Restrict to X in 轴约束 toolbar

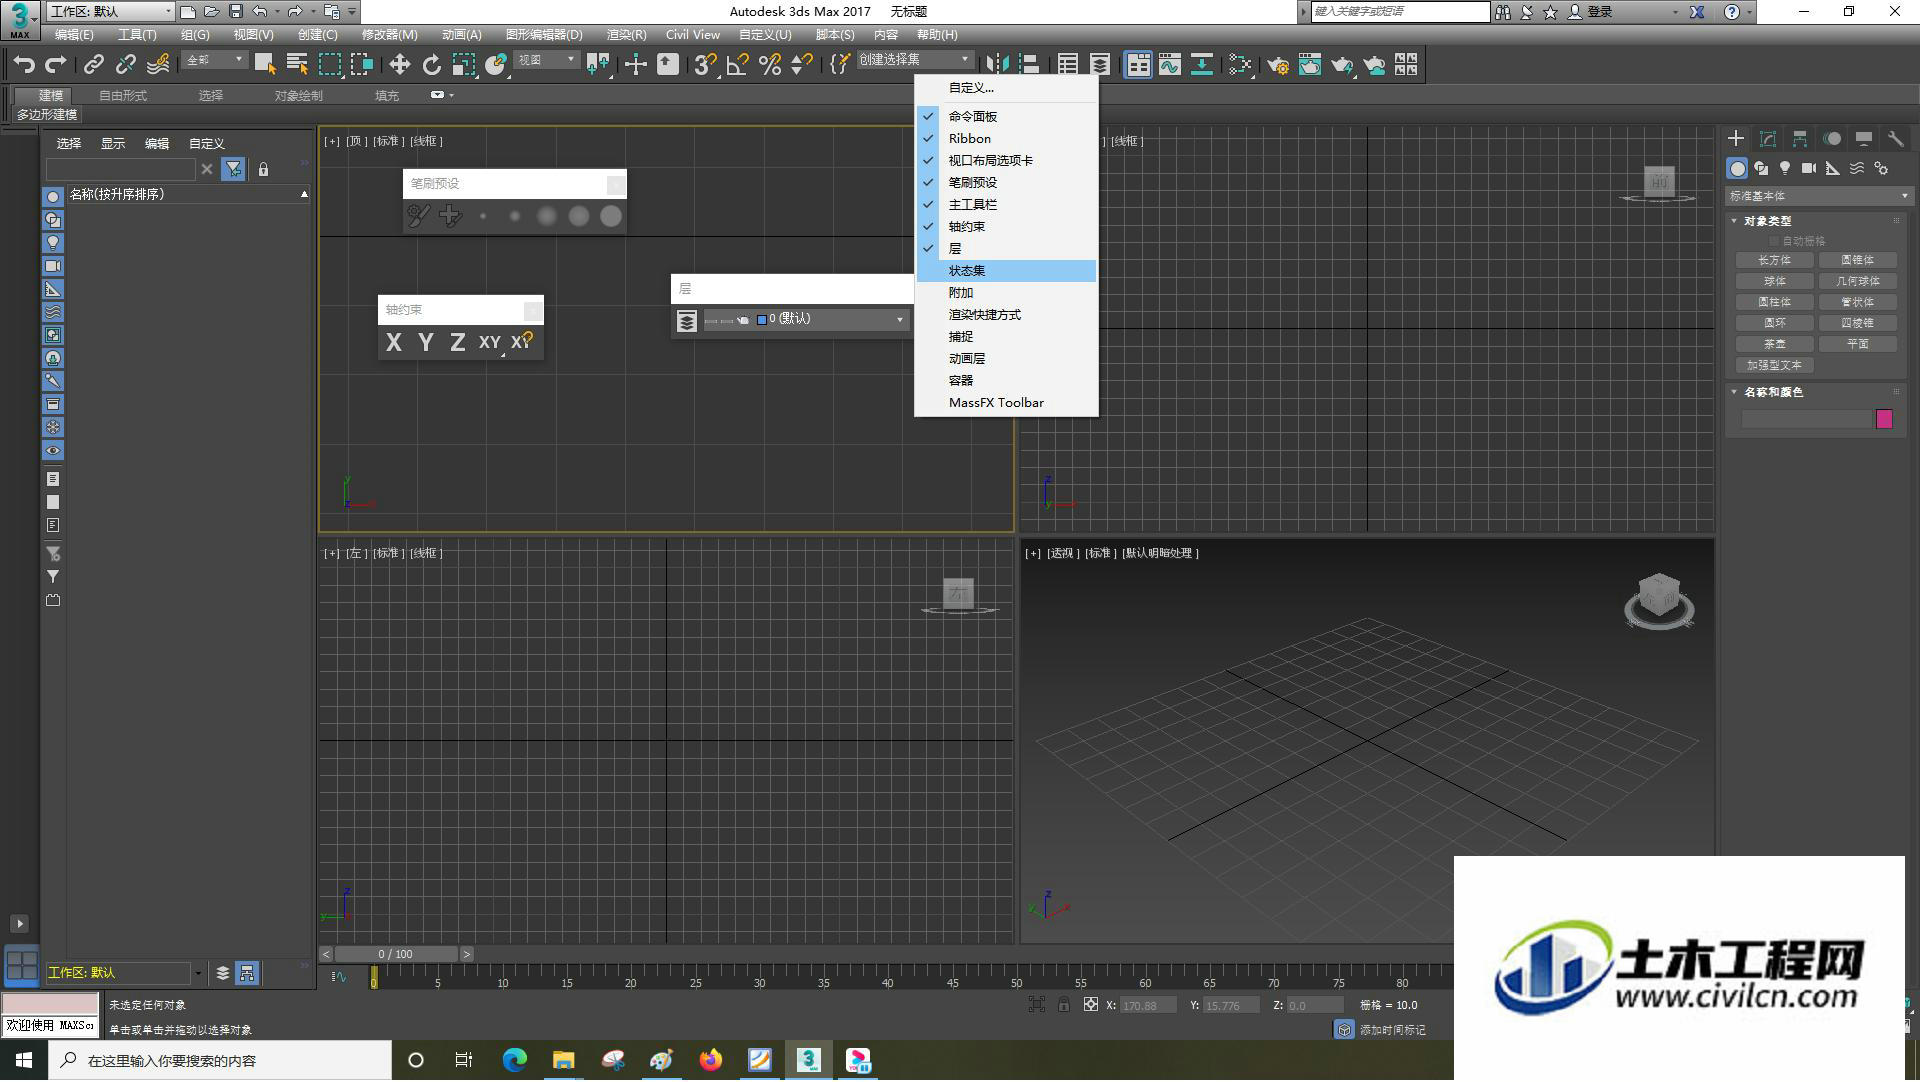click(x=394, y=343)
